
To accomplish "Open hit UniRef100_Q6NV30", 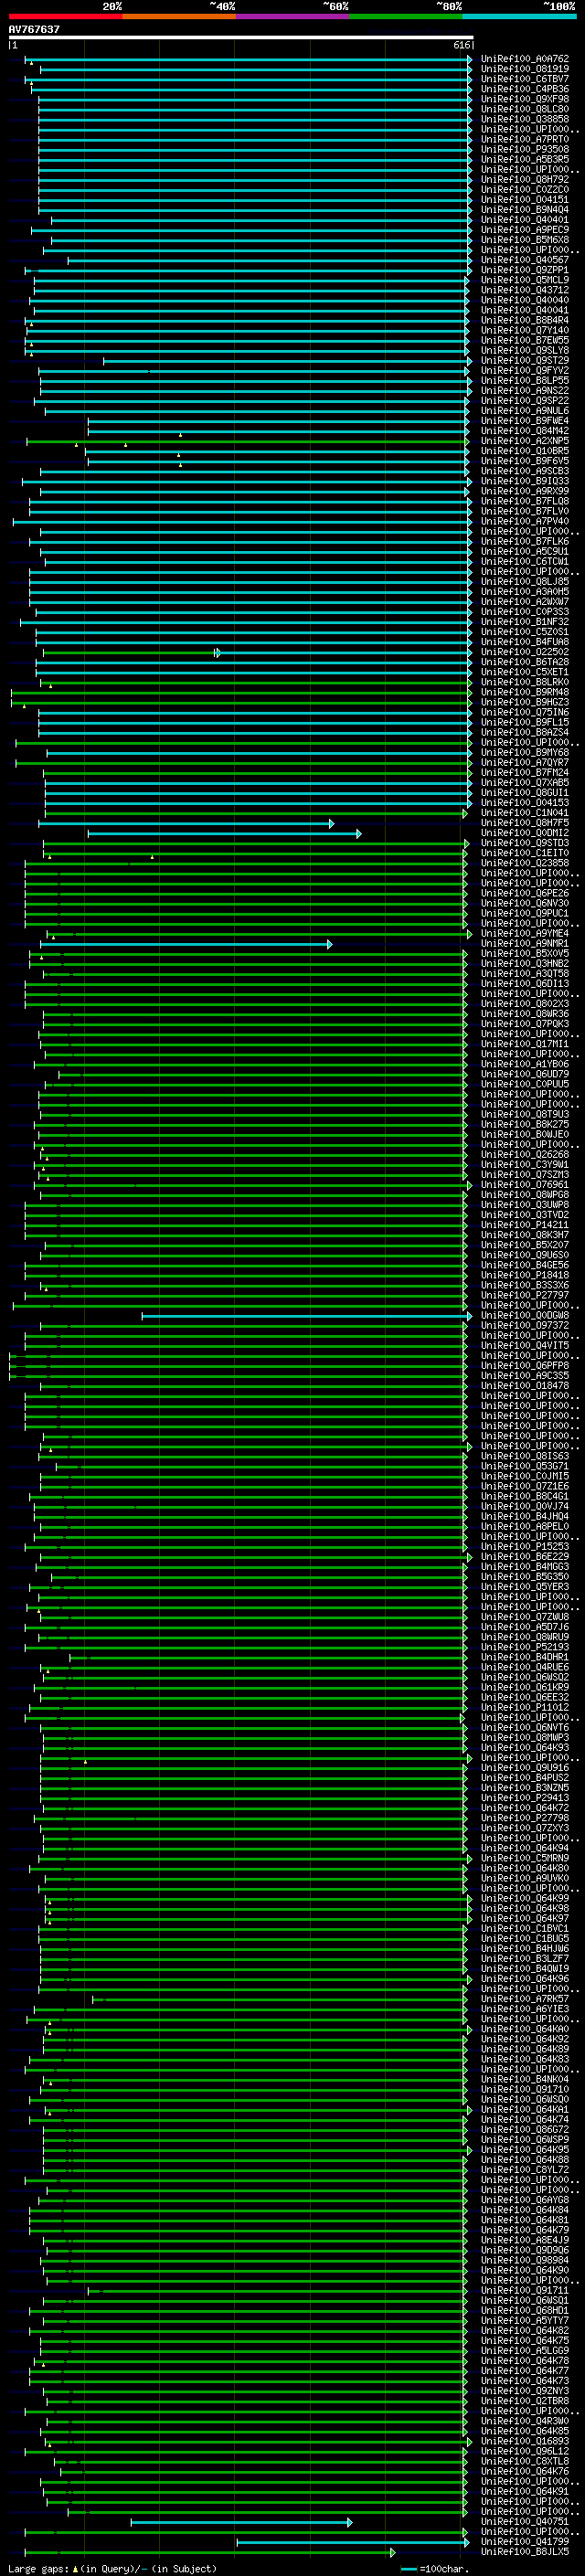I will coord(525,903).
